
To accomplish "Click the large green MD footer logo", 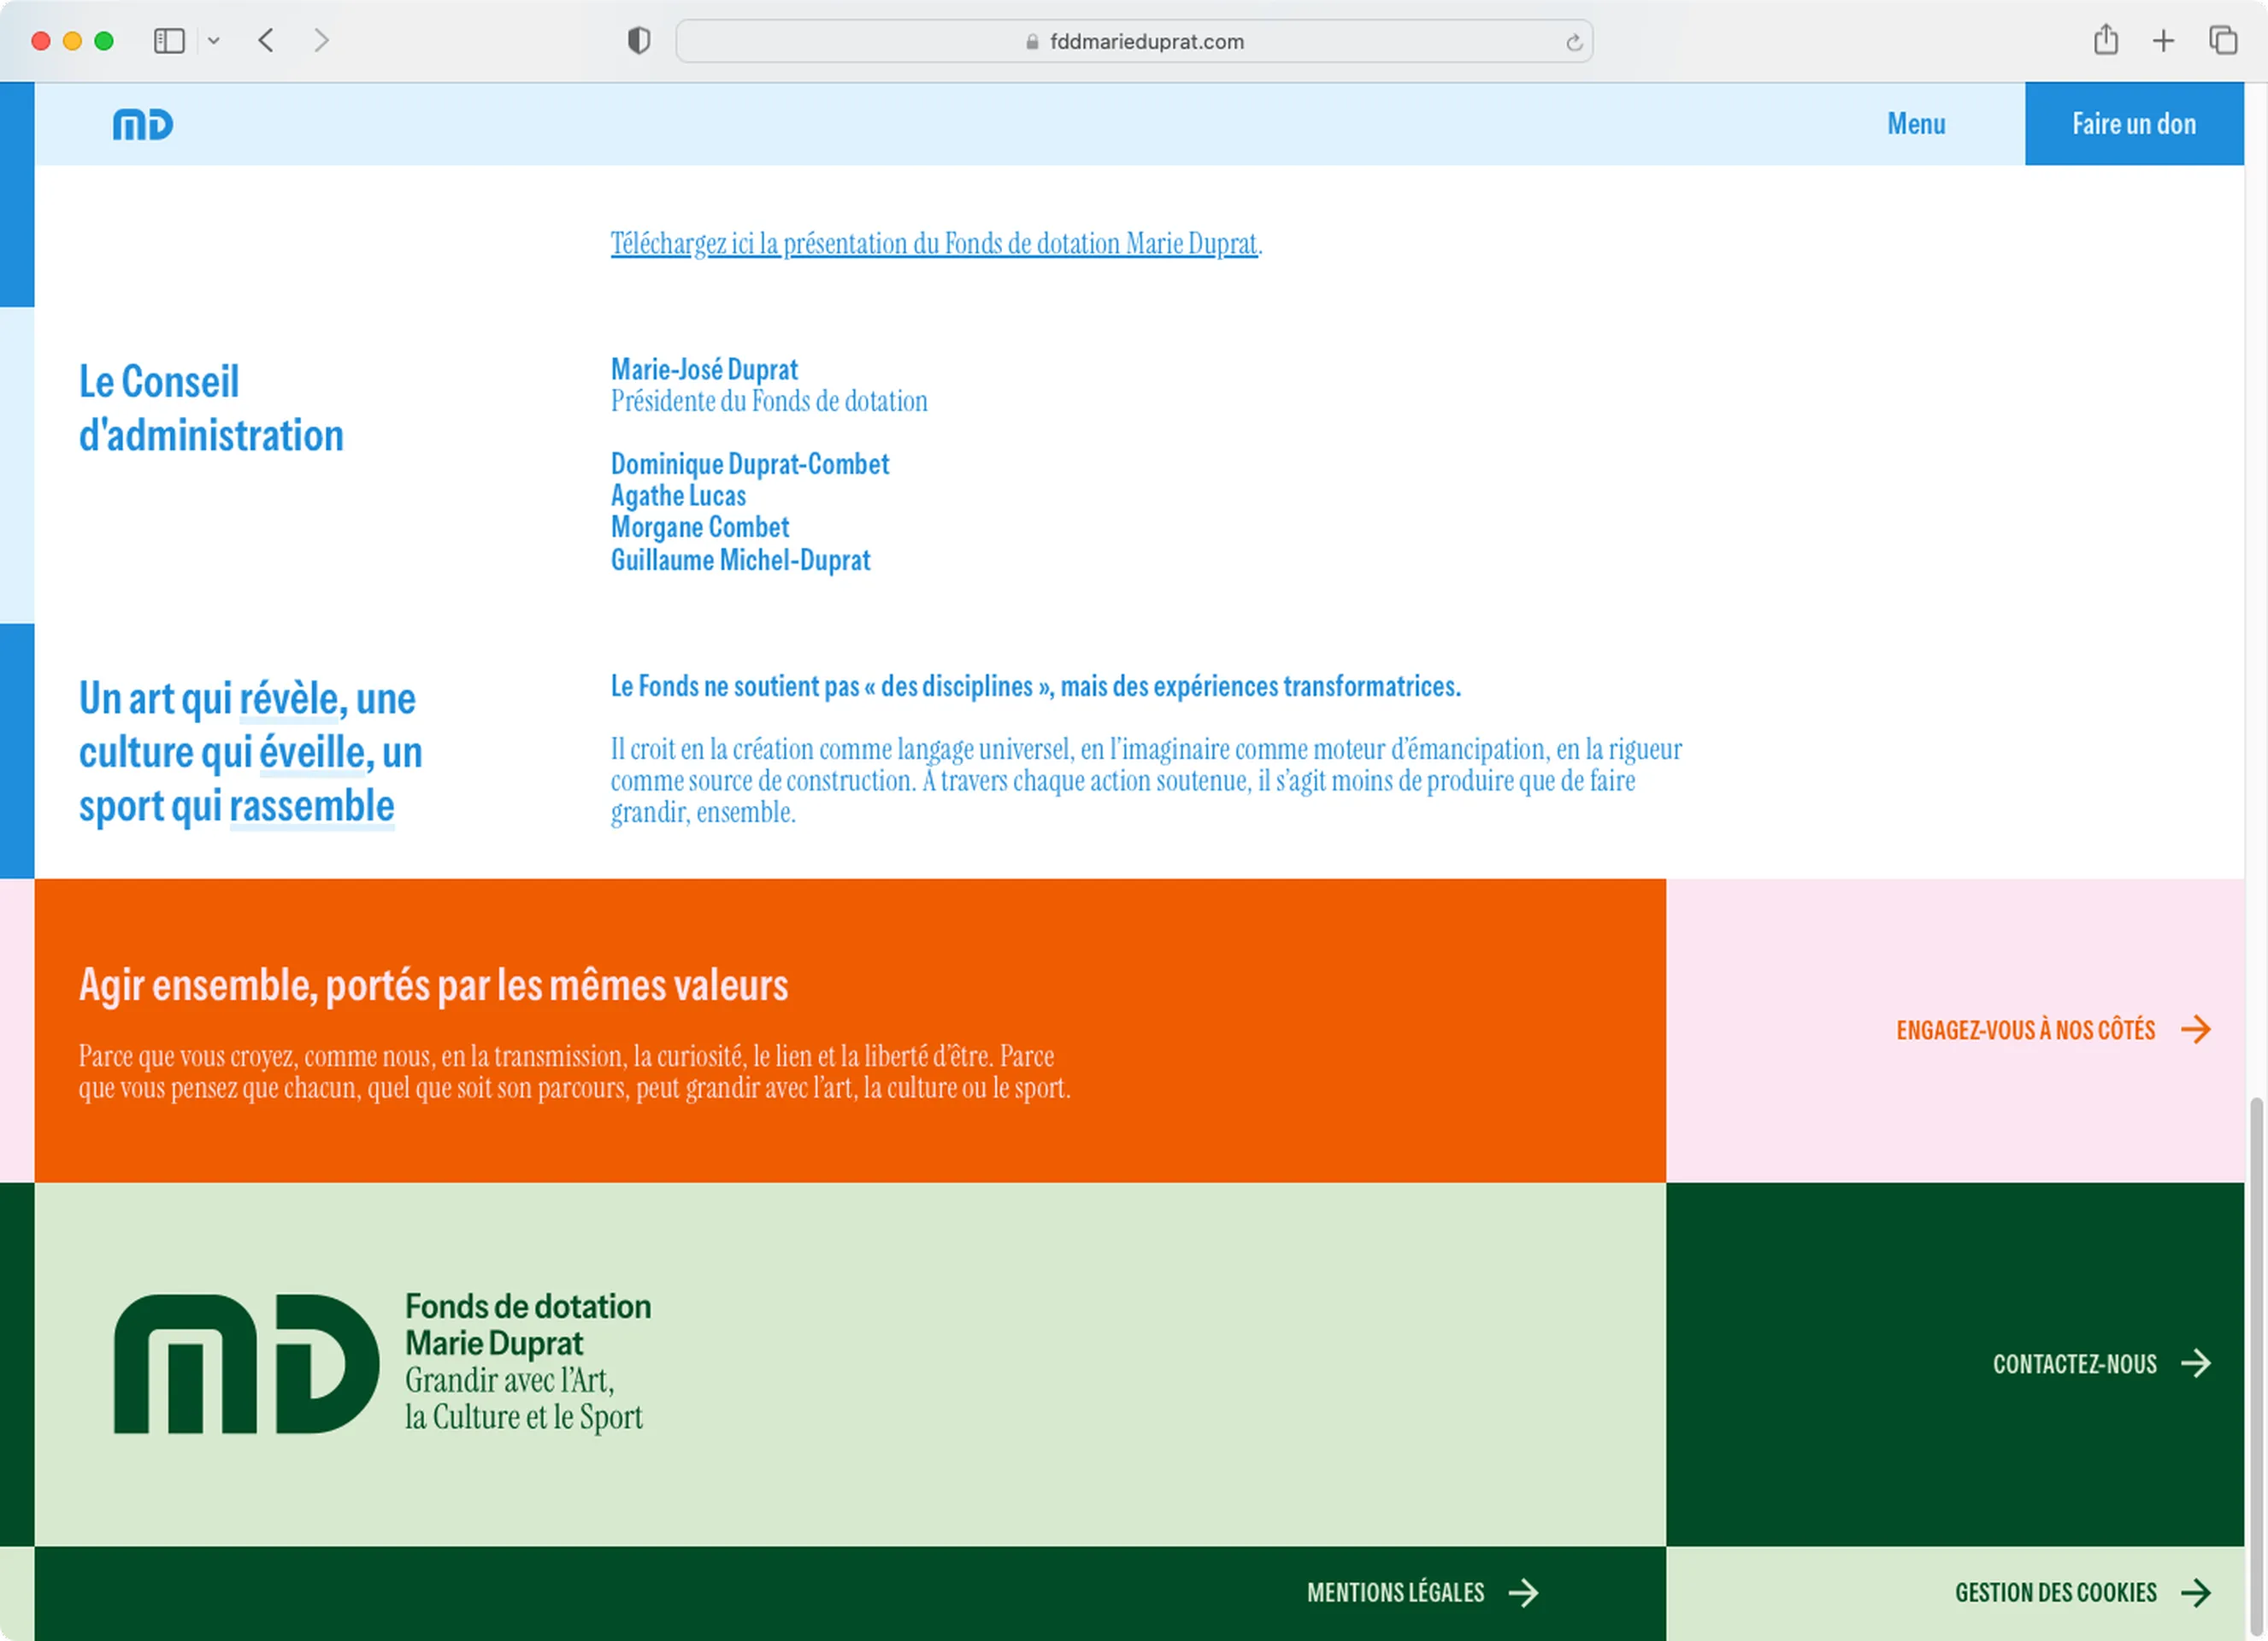I will click(x=246, y=1364).
